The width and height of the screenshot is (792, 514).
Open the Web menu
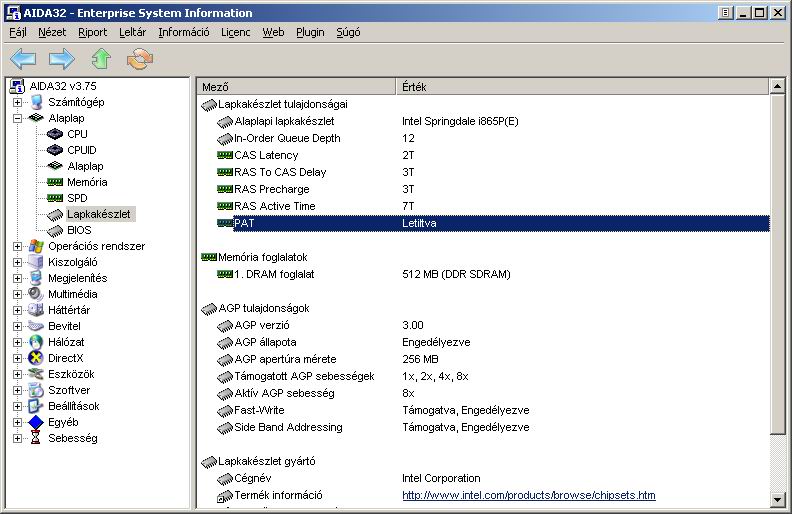[273, 32]
